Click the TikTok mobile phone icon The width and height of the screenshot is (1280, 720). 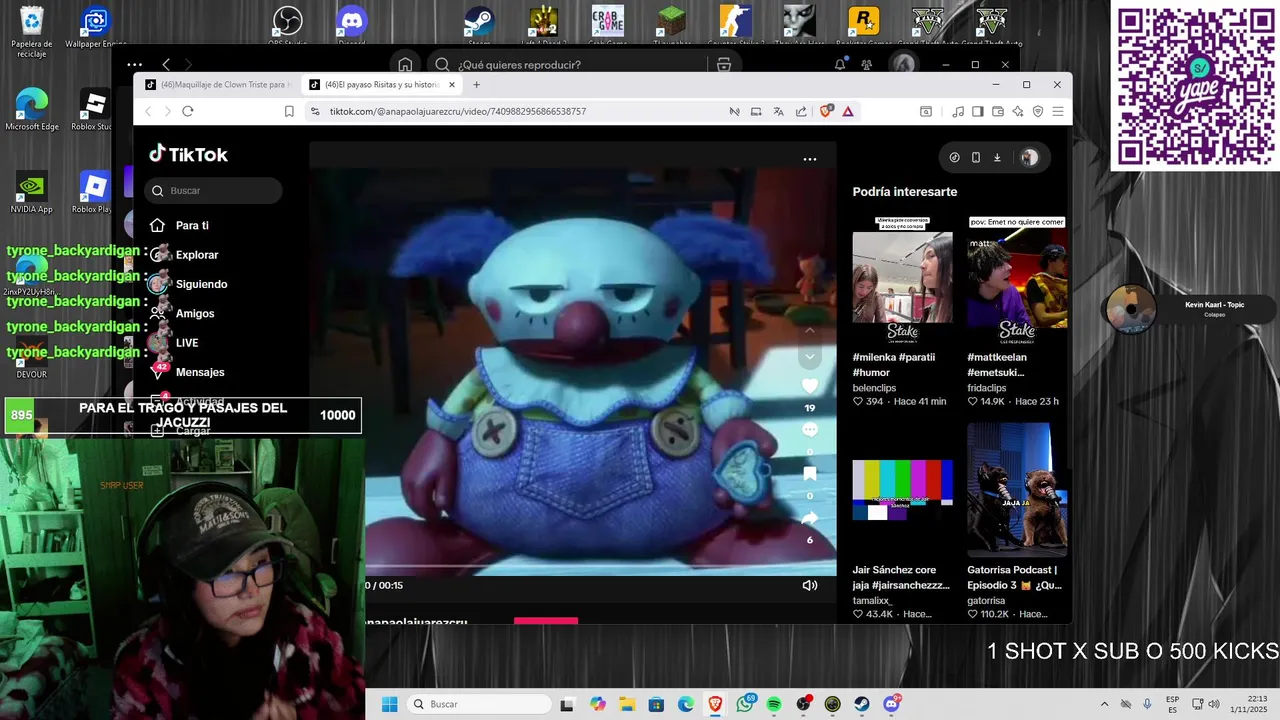pos(976,157)
